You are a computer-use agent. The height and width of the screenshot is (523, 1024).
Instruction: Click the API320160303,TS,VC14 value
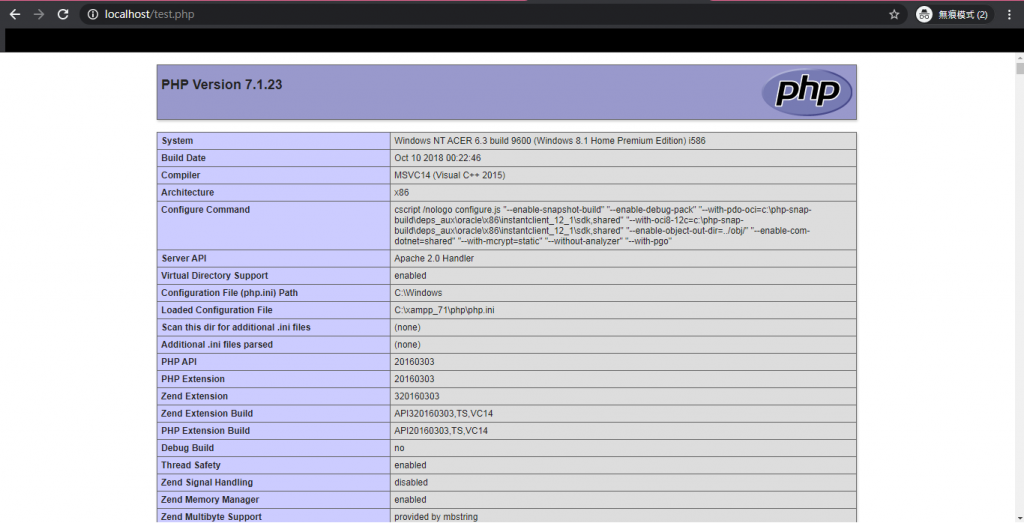[443, 413]
